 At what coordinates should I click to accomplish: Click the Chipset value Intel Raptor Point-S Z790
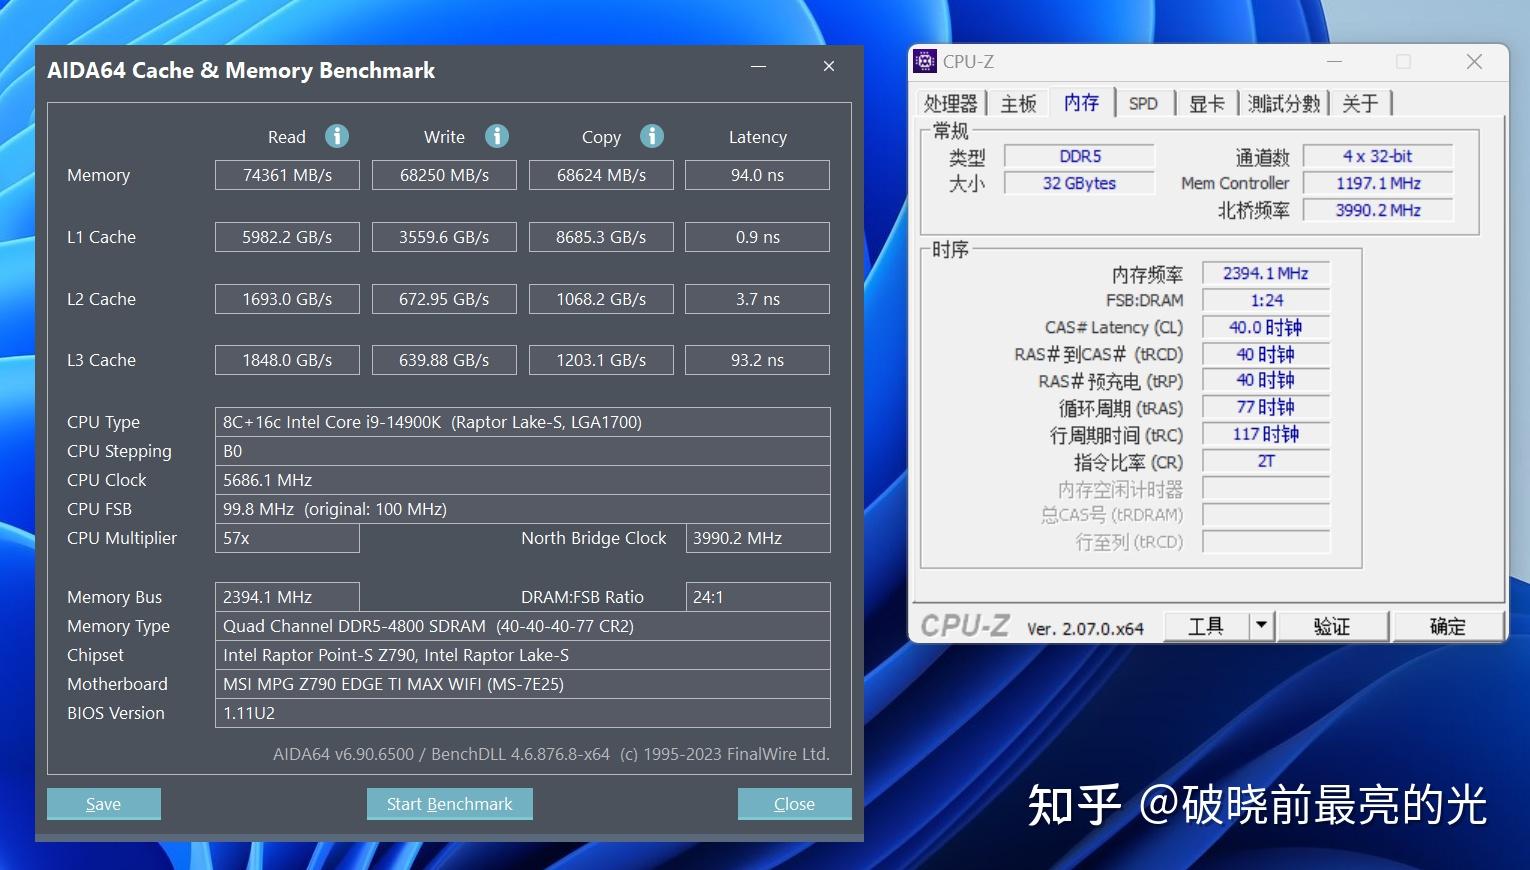click(523, 655)
